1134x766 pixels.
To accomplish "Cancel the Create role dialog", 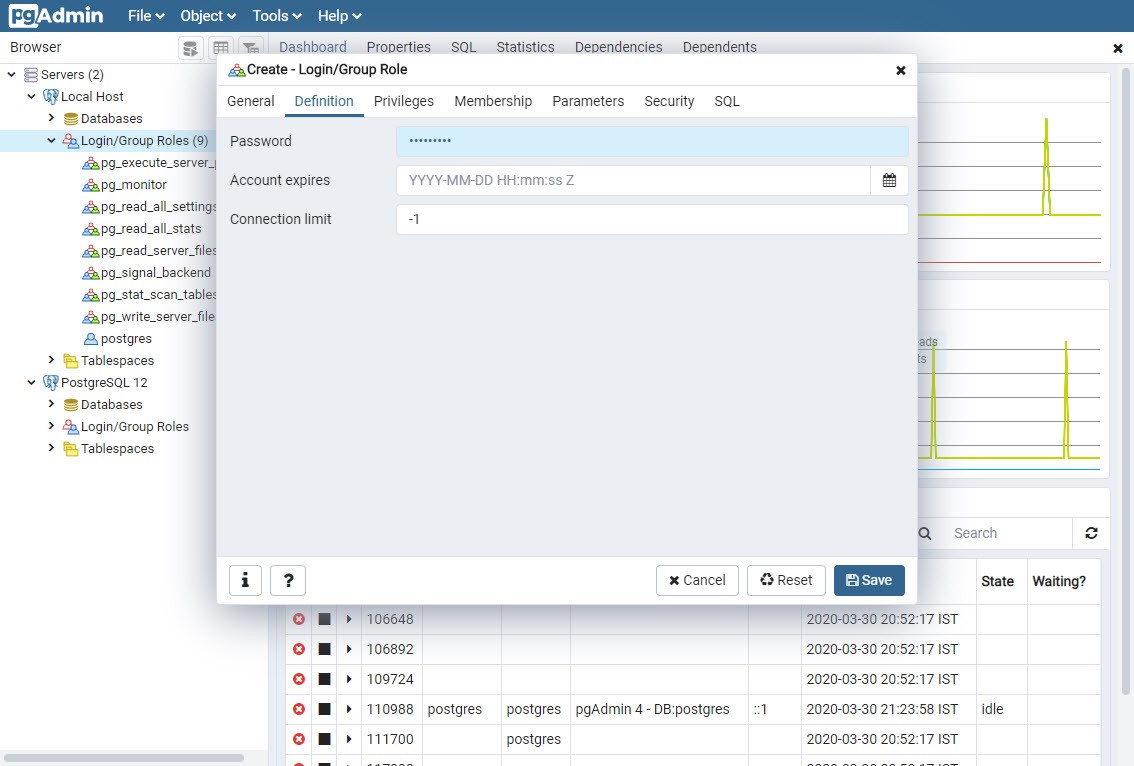I will 697,580.
